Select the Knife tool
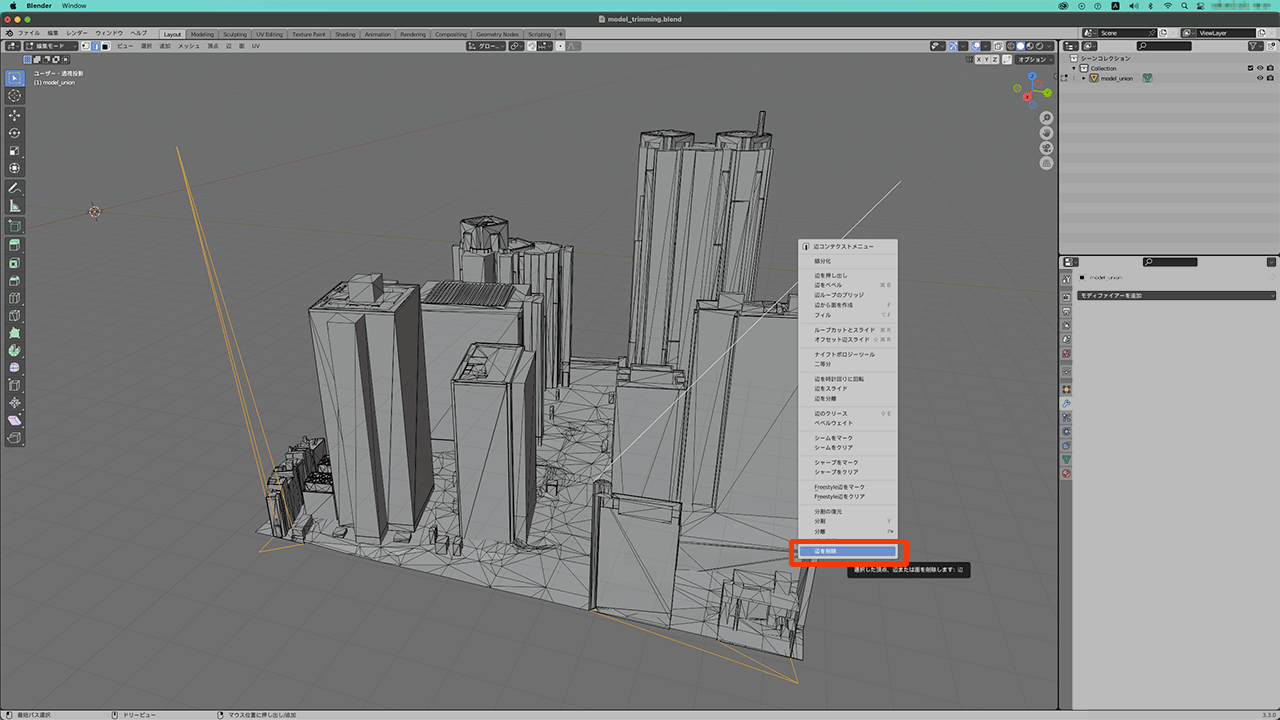 (15, 317)
